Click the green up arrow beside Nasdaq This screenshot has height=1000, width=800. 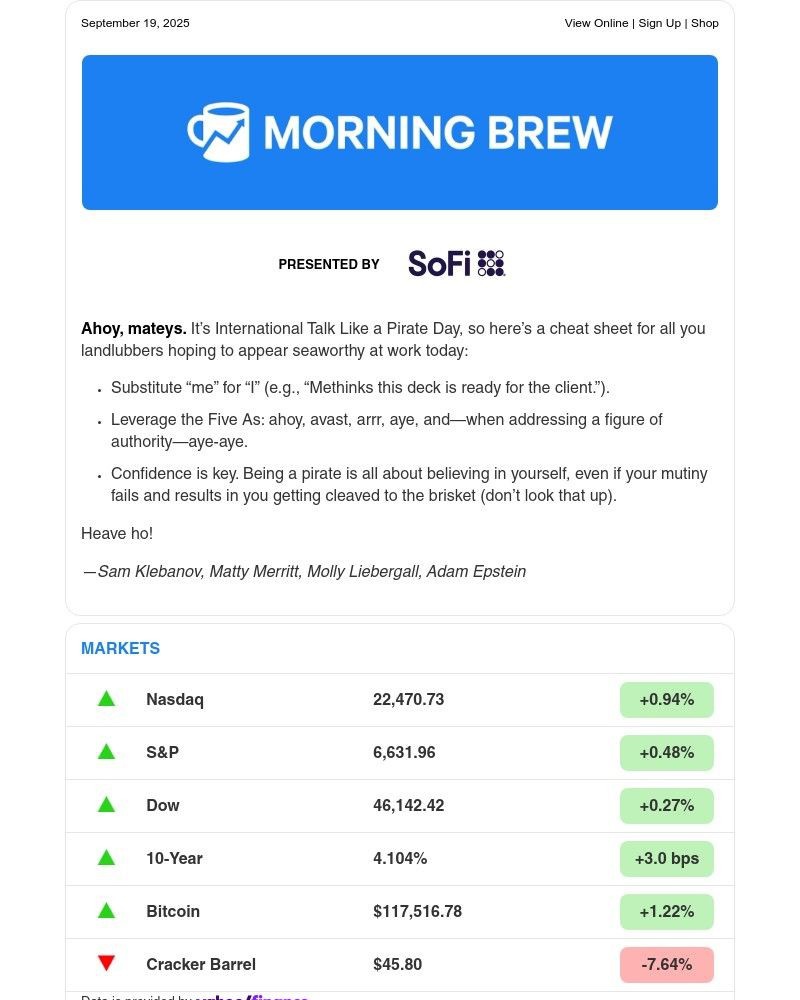106,699
